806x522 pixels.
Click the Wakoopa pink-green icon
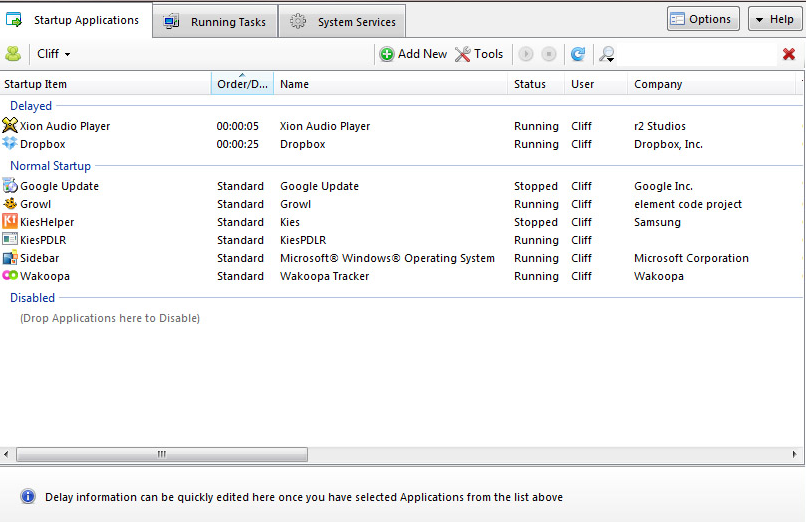tap(10, 275)
